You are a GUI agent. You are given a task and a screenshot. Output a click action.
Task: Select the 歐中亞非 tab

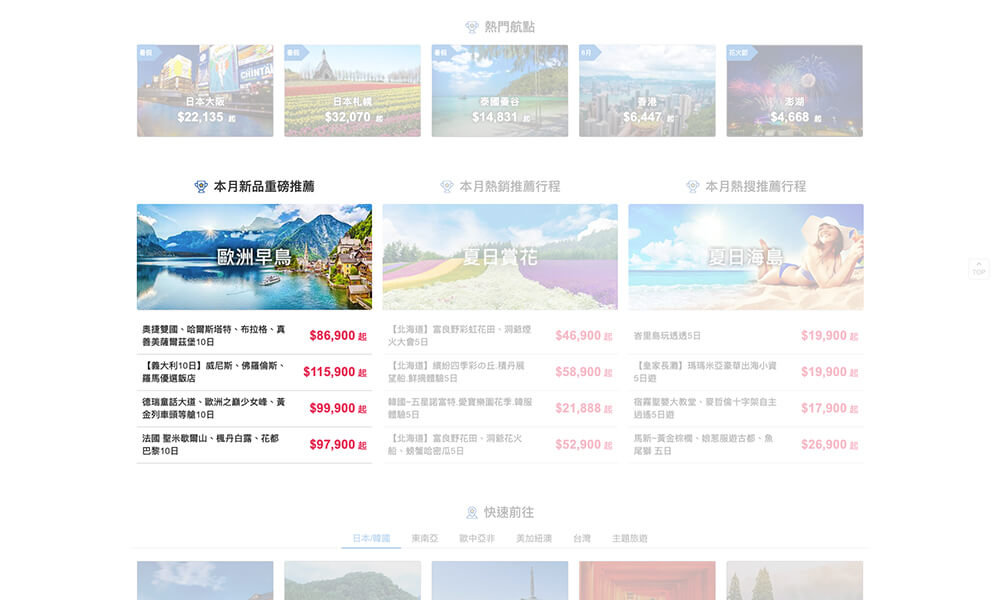click(x=477, y=539)
